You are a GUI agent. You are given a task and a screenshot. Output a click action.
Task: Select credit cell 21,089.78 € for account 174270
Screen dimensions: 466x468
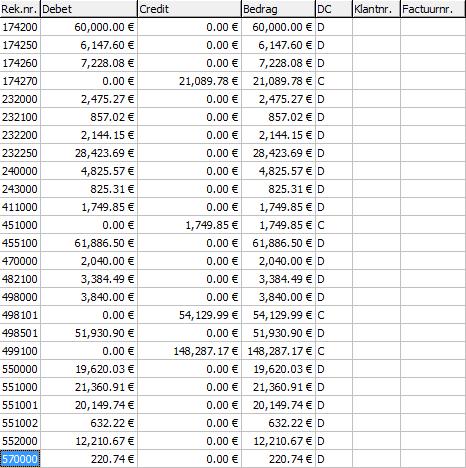[189, 81]
